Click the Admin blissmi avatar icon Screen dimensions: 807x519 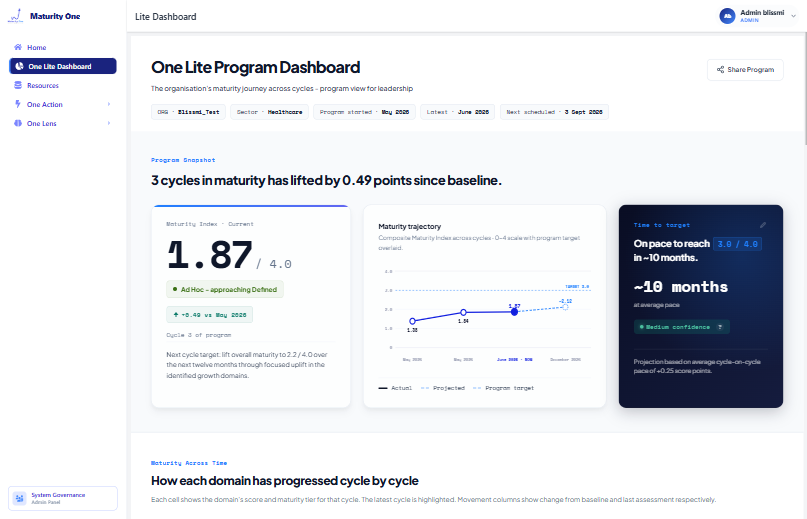tap(727, 16)
